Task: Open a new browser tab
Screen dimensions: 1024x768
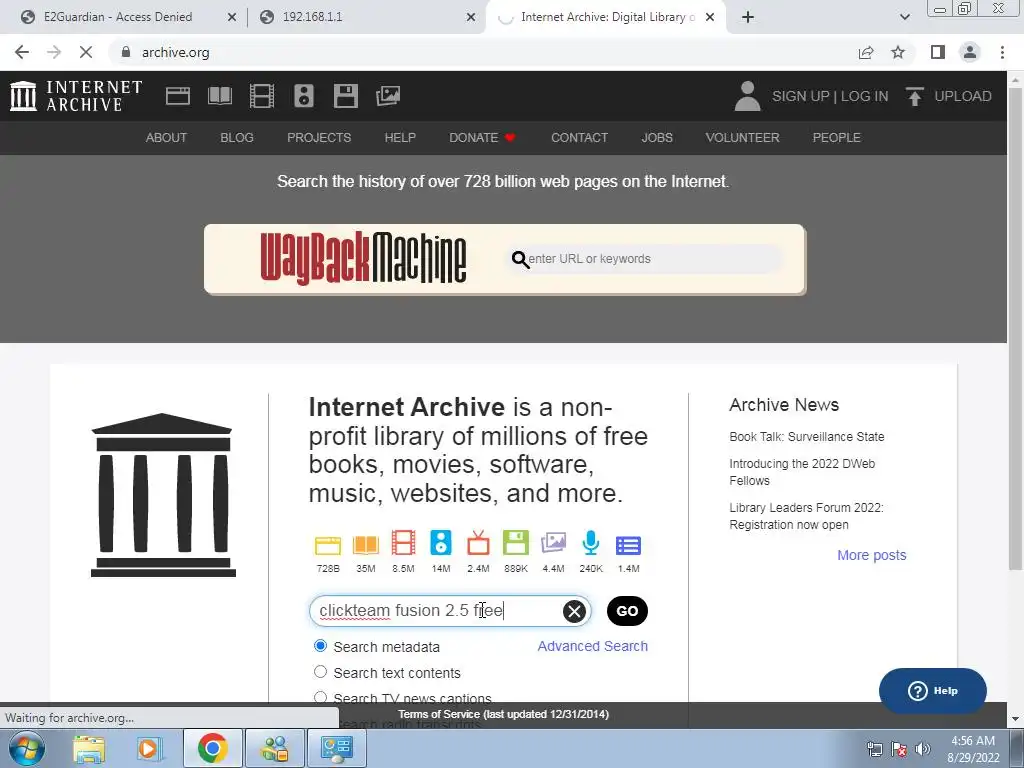Action: pyautogui.click(x=748, y=17)
